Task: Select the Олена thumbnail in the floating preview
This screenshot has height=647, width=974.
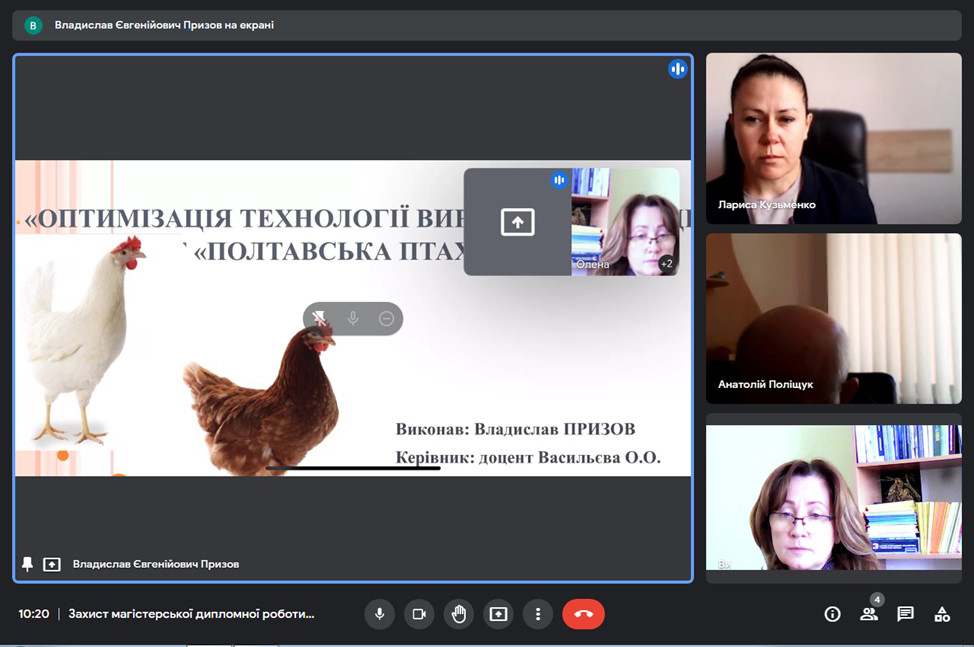Action: click(625, 222)
